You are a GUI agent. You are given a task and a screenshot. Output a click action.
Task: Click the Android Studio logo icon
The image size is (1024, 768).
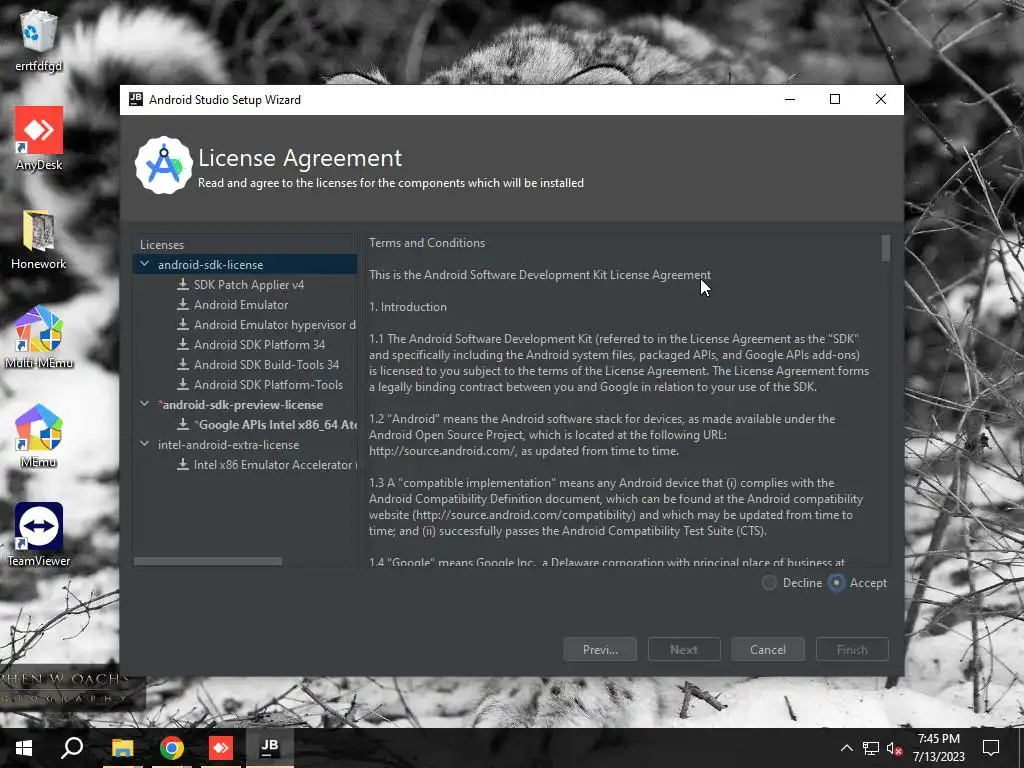coord(163,165)
